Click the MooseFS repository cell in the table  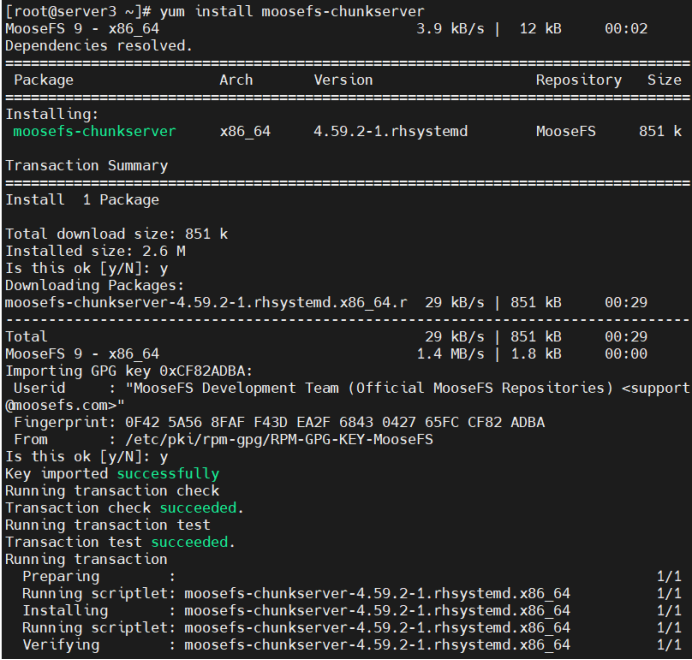[x=566, y=131]
